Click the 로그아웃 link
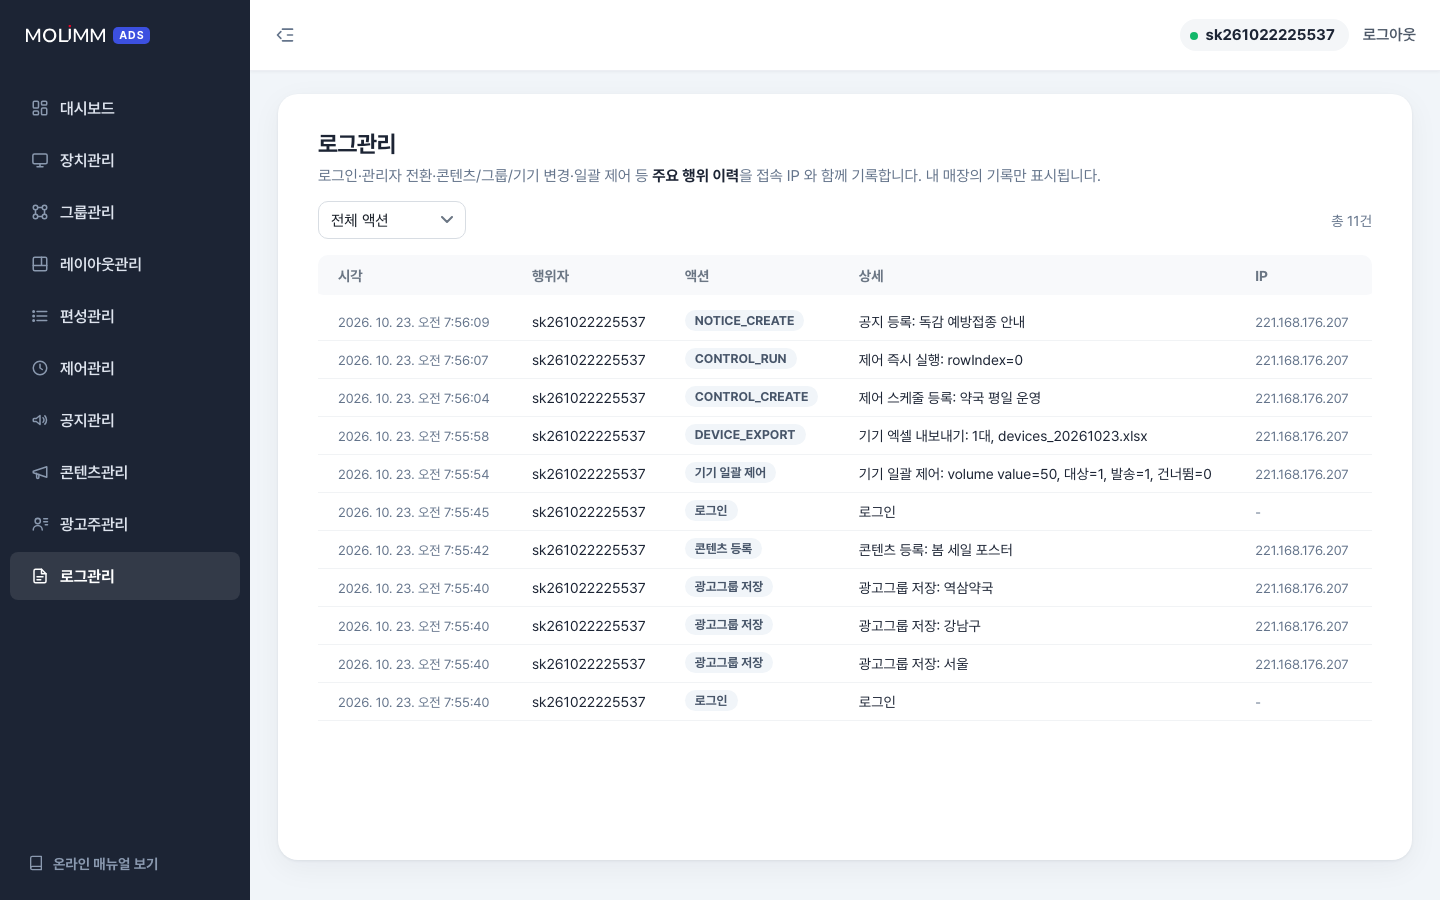This screenshot has height=900, width=1440. 1389,35
